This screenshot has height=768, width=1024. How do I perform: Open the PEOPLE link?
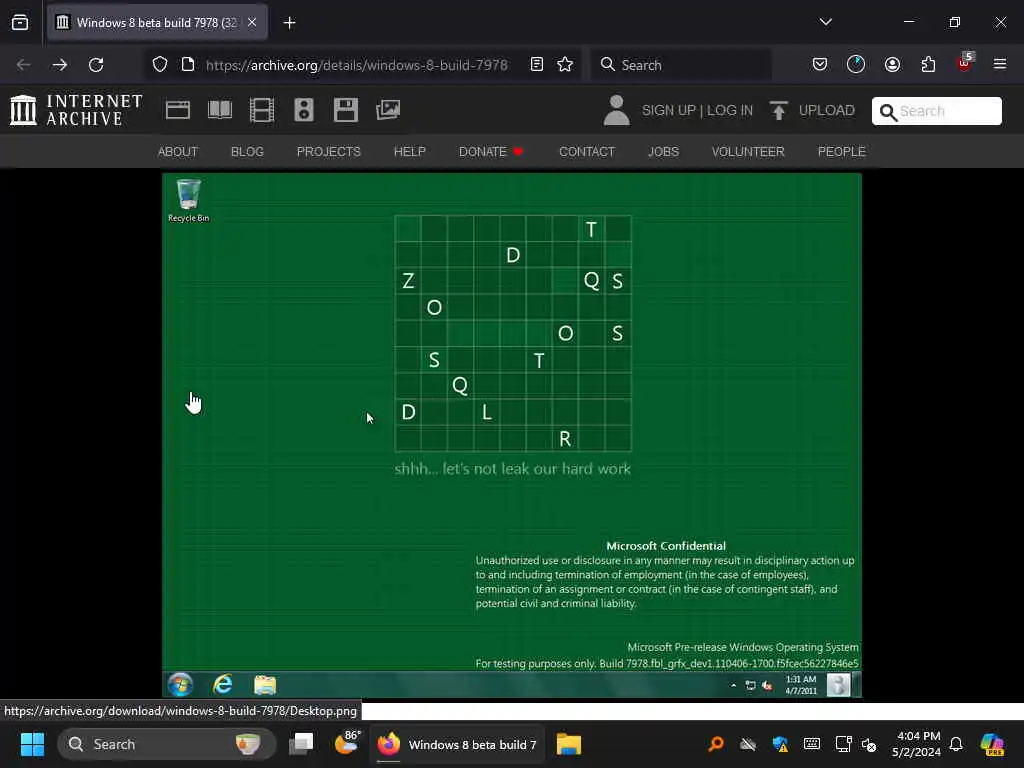(x=841, y=152)
